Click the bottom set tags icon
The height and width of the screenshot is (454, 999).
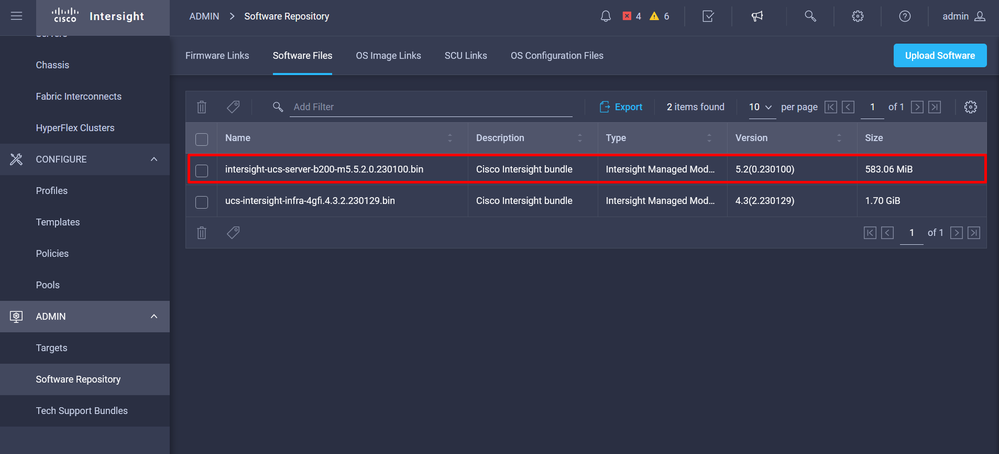[233, 233]
